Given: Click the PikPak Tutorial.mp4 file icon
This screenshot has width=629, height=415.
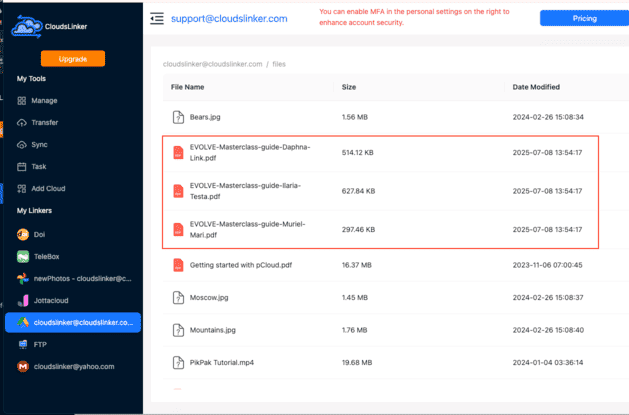Looking at the screenshot, I should pyautogui.click(x=178, y=362).
